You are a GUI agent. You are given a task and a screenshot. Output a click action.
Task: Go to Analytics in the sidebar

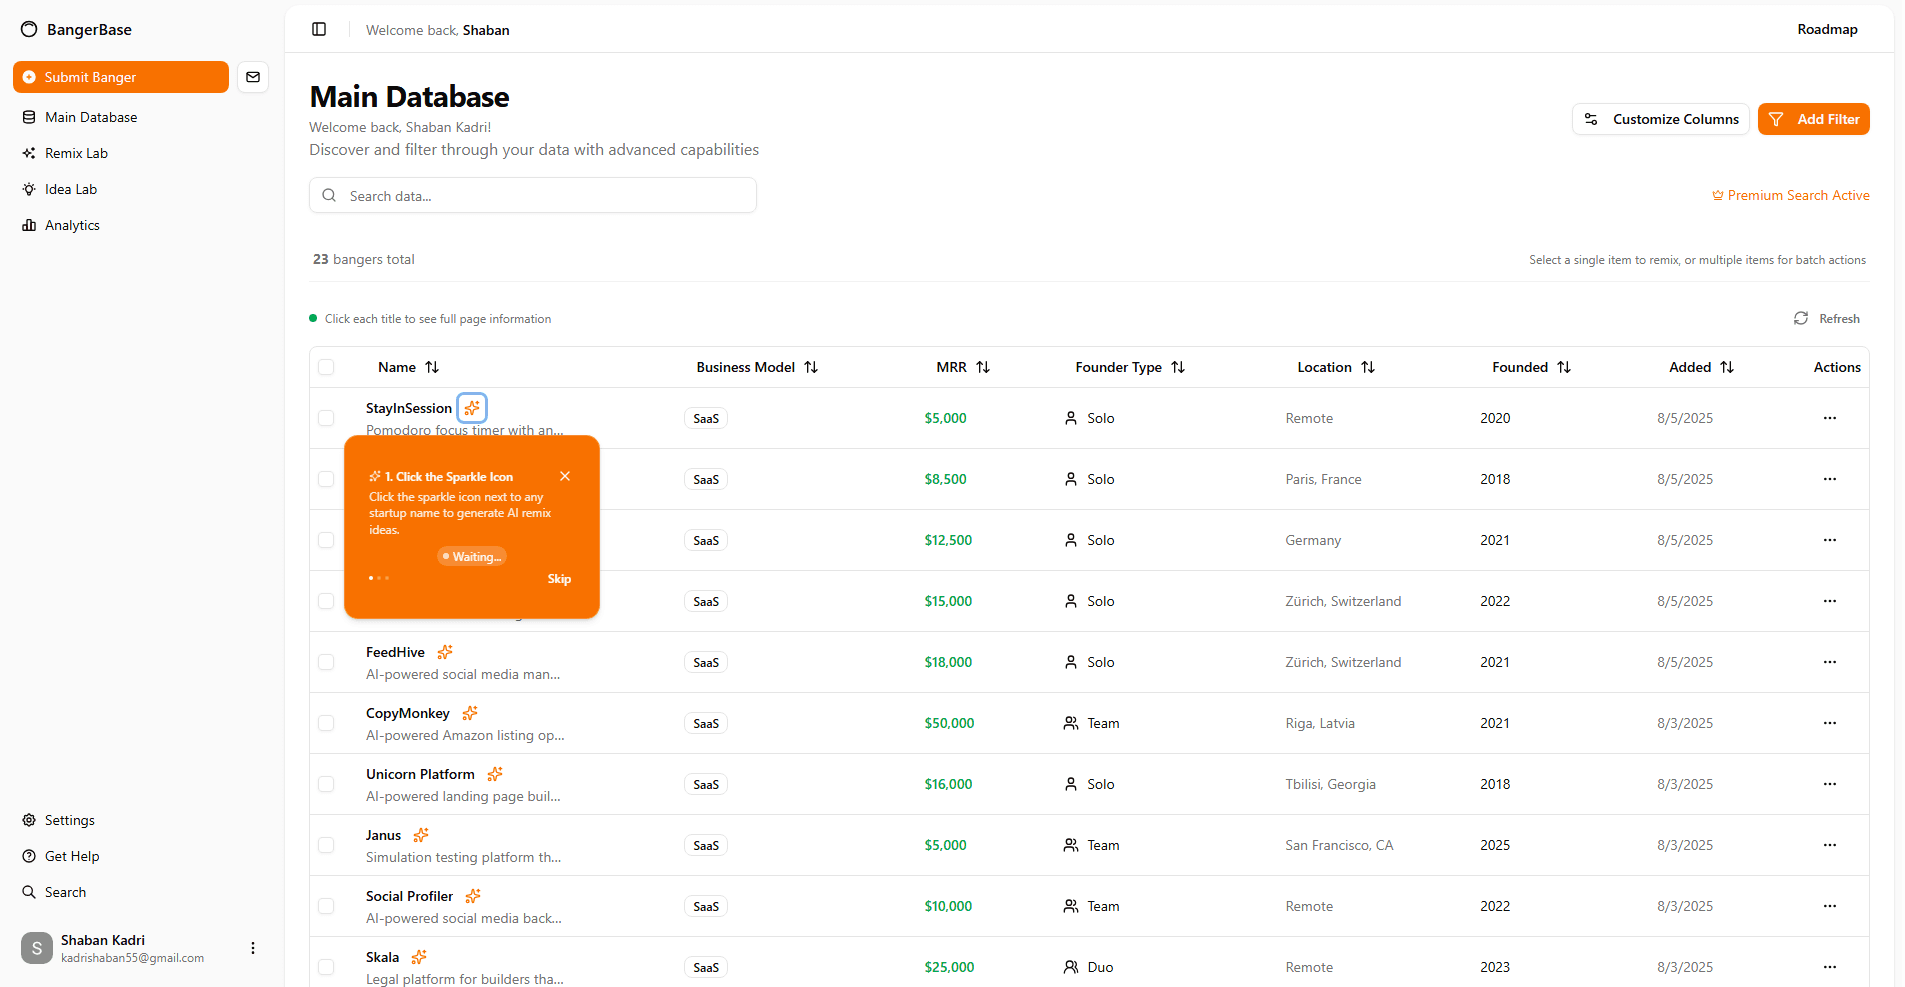[x=72, y=225]
